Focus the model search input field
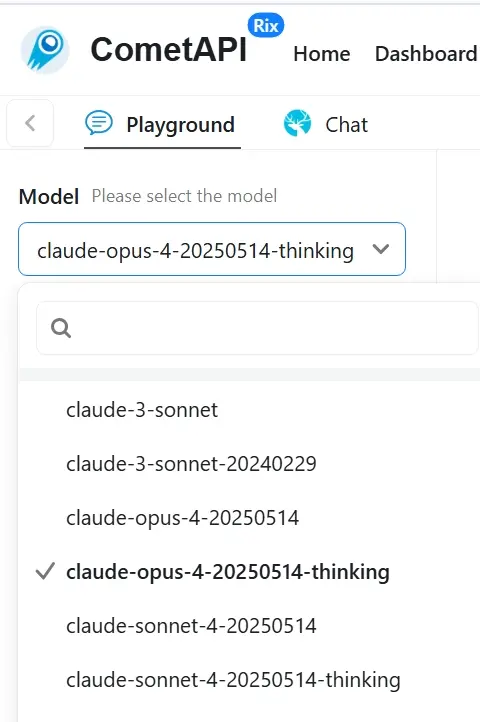 point(258,328)
